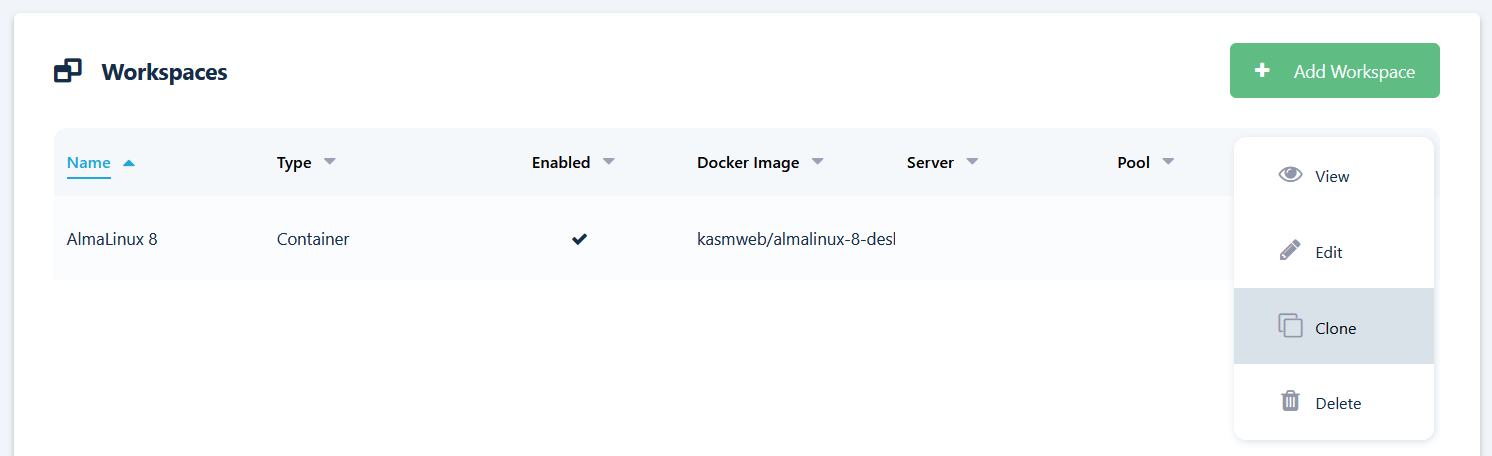Click the Workspaces icon next to the title
Image resolution: width=1492 pixels, height=456 pixels.
click(x=67, y=72)
